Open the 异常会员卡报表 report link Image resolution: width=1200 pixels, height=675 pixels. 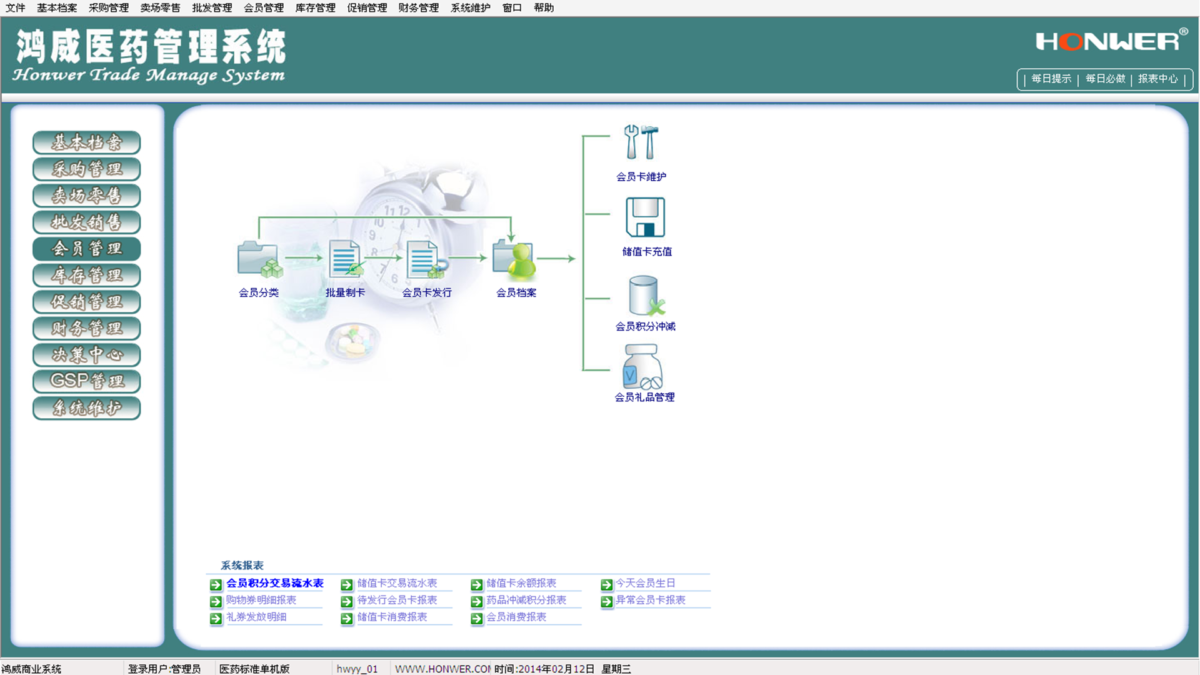651,601
